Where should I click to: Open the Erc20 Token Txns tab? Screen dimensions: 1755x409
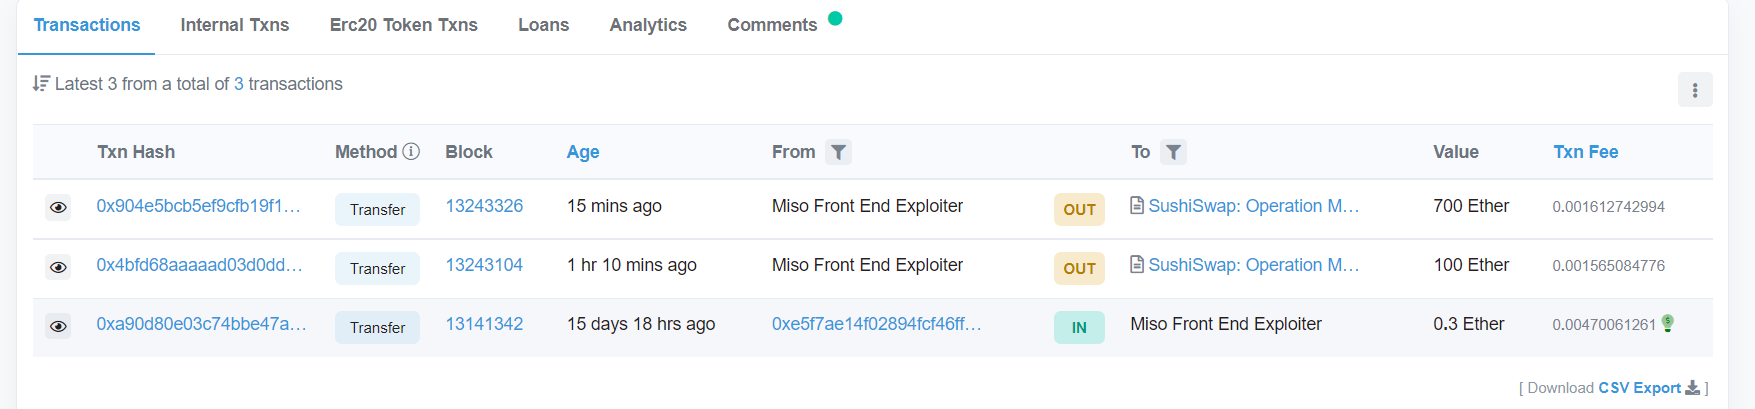[x=404, y=25]
